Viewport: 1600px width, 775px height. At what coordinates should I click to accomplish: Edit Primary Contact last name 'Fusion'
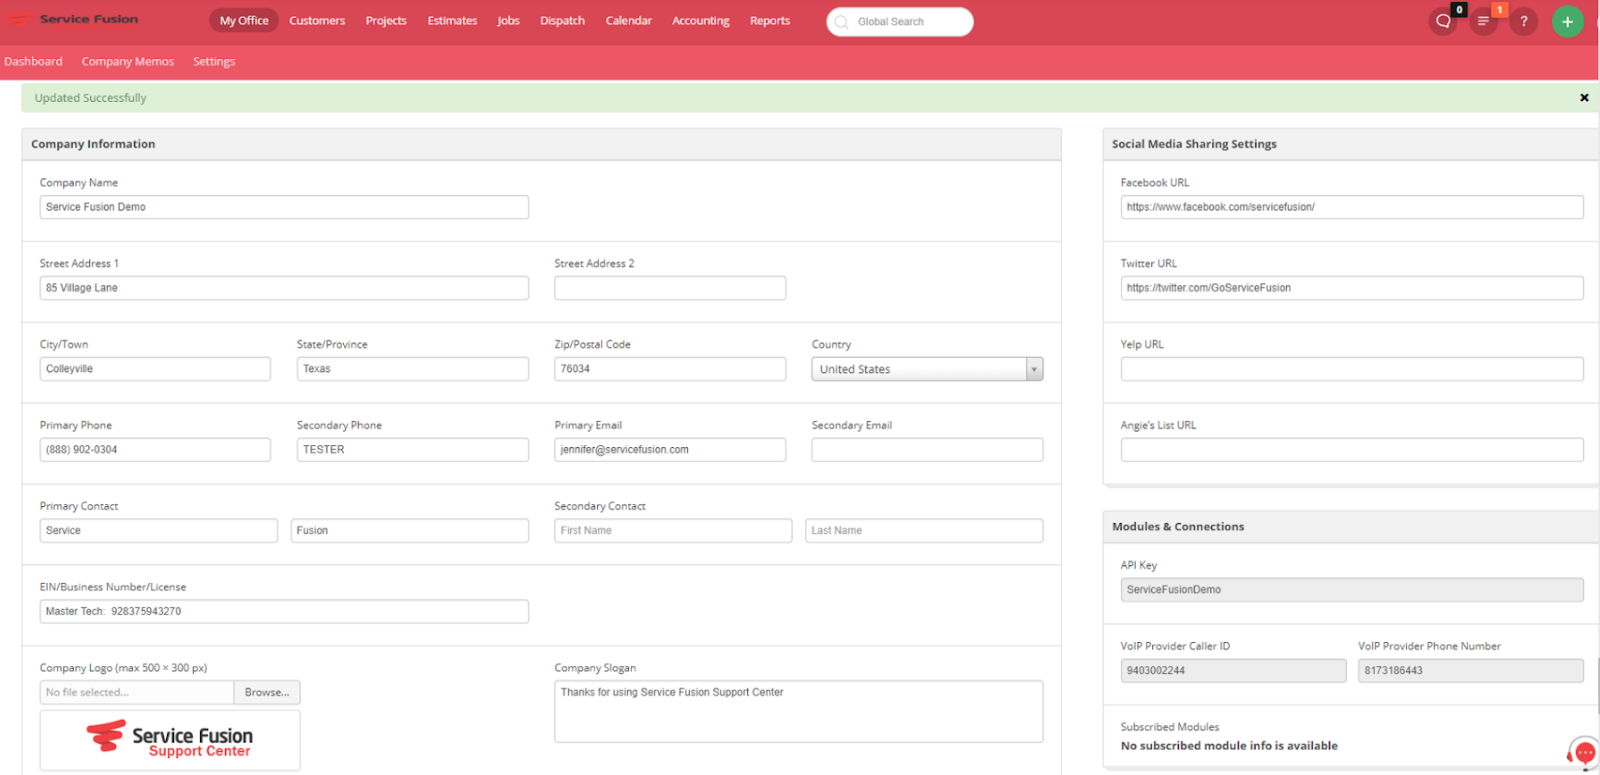click(x=410, y=531)
